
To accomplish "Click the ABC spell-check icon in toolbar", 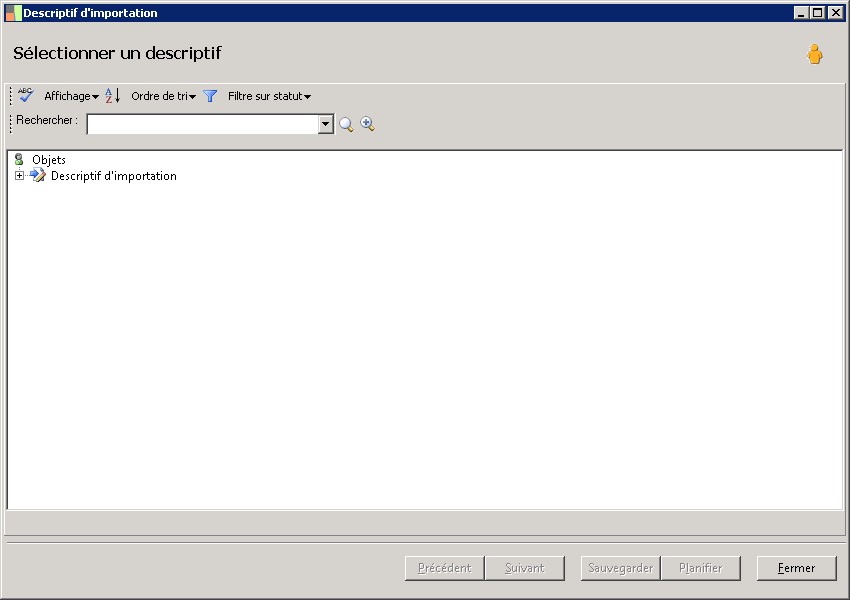I will click(25, 95).
